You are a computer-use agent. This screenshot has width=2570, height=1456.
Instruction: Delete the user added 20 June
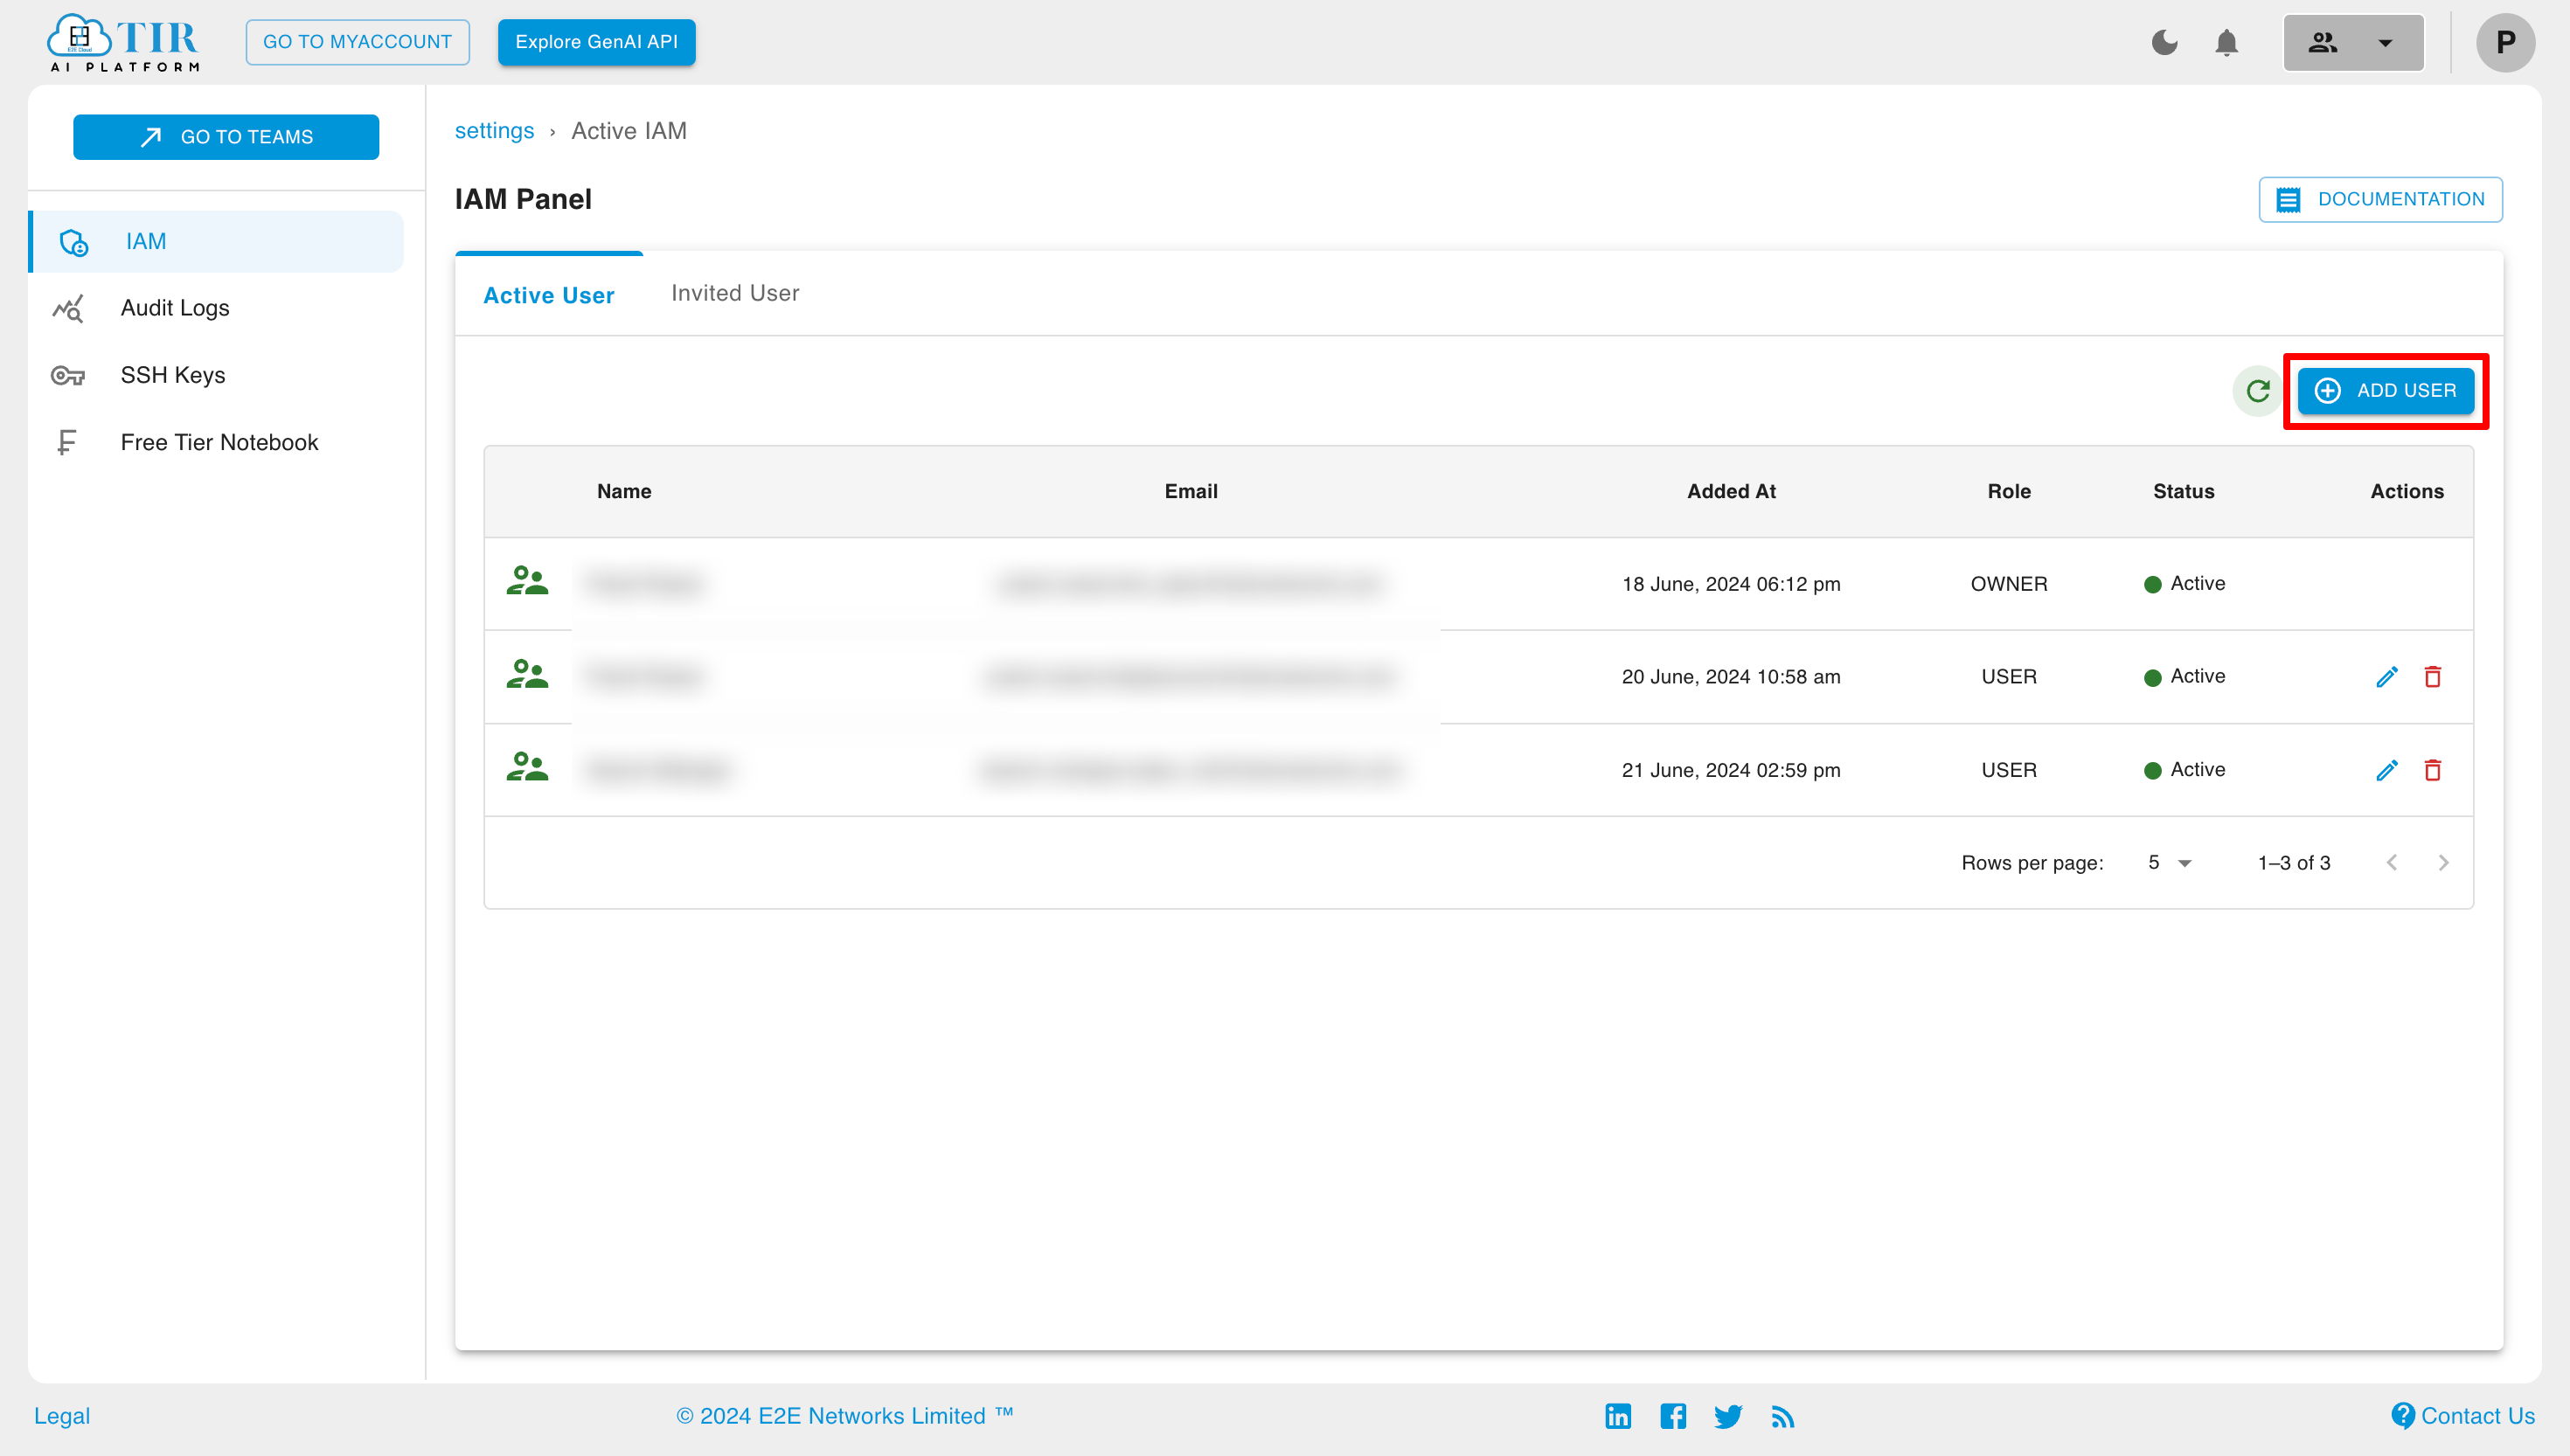[2432, 677]
